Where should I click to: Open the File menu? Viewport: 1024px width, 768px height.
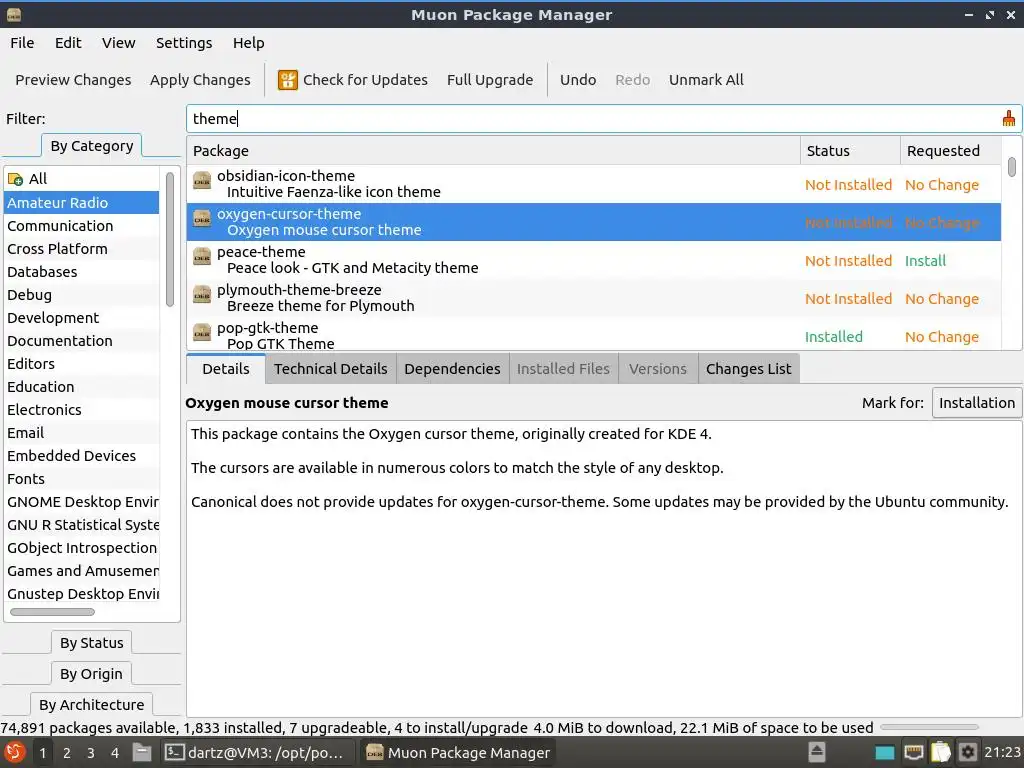(x=22, y=43)
